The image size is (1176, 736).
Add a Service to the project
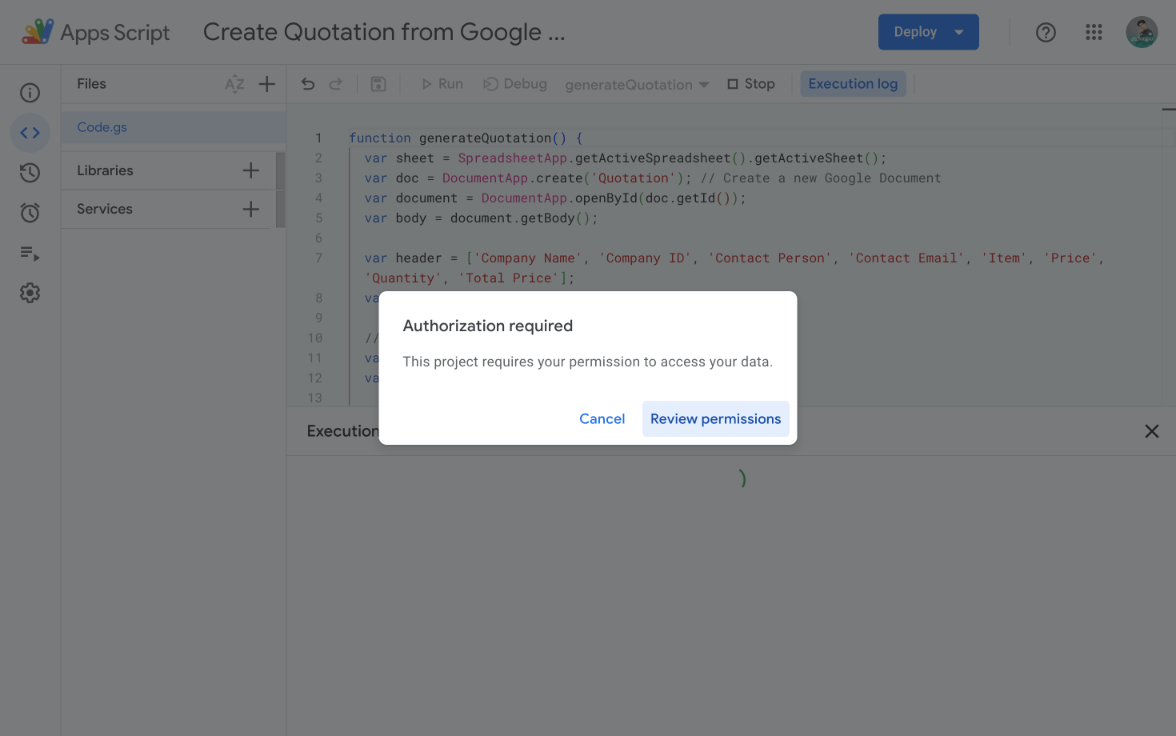tap(250, 209)
